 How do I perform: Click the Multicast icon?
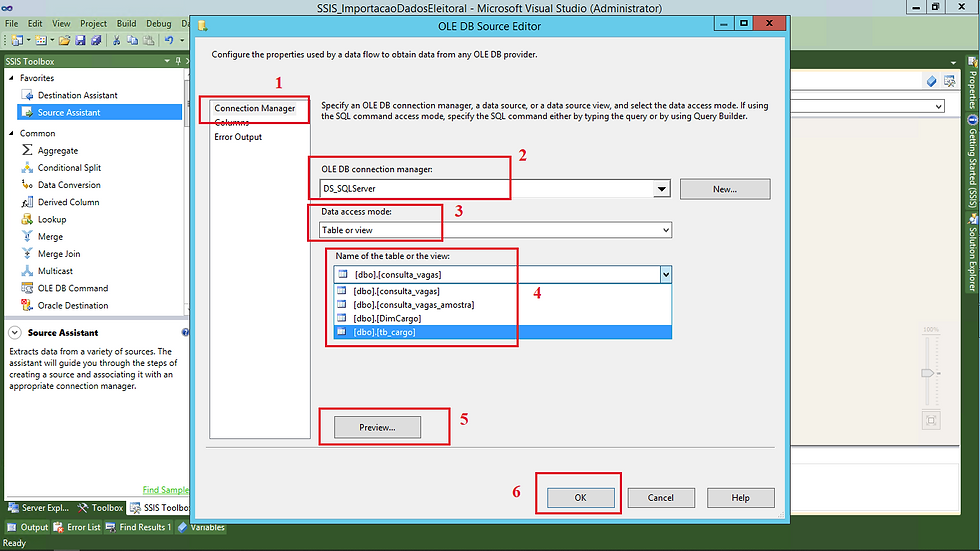(27, 271)
